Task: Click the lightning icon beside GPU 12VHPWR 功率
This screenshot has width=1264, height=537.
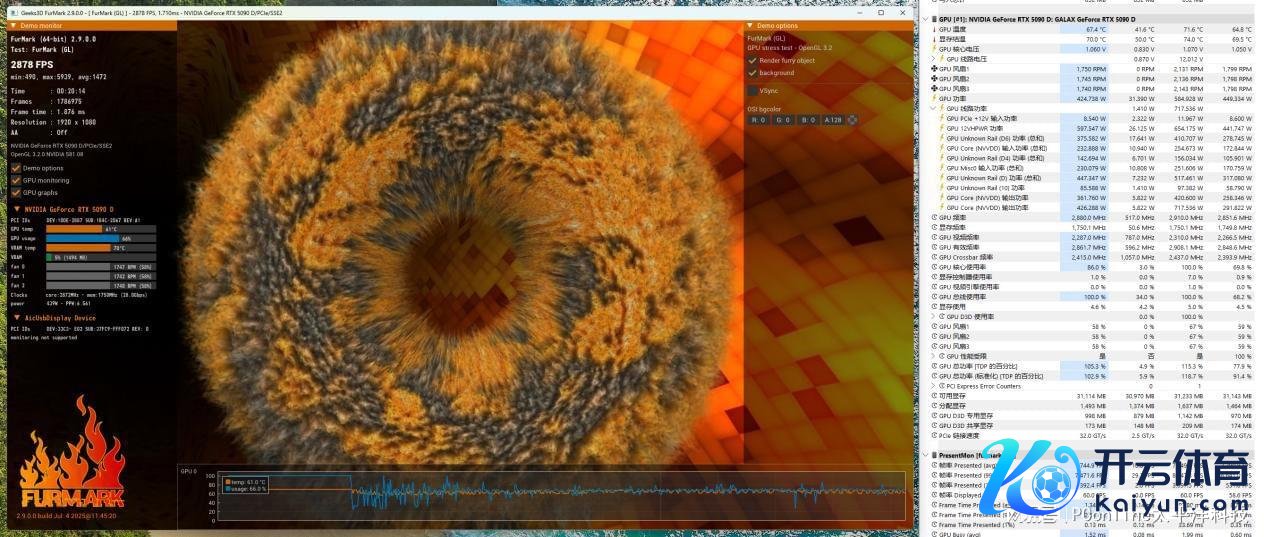Action: (941, 128)
